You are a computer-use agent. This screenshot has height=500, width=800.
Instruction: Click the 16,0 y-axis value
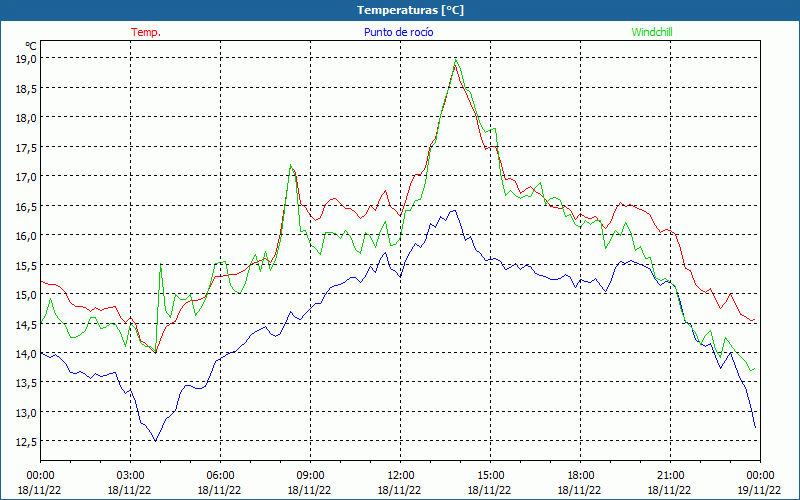27,235
